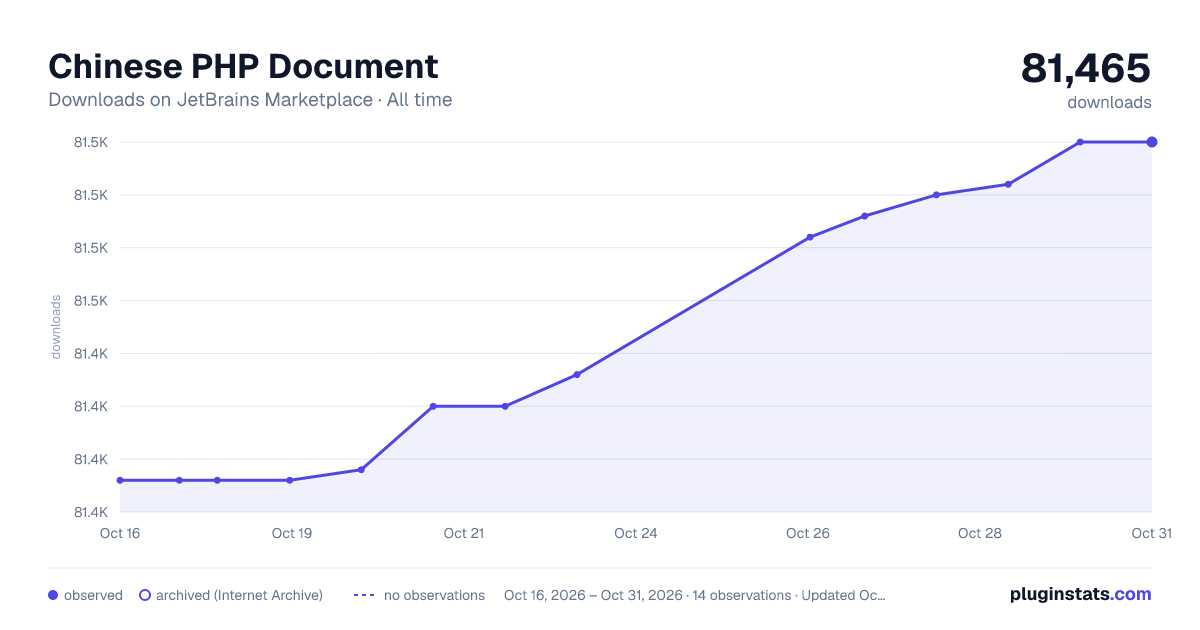Click the 81,465 total downloads number

pos(1086,68)
